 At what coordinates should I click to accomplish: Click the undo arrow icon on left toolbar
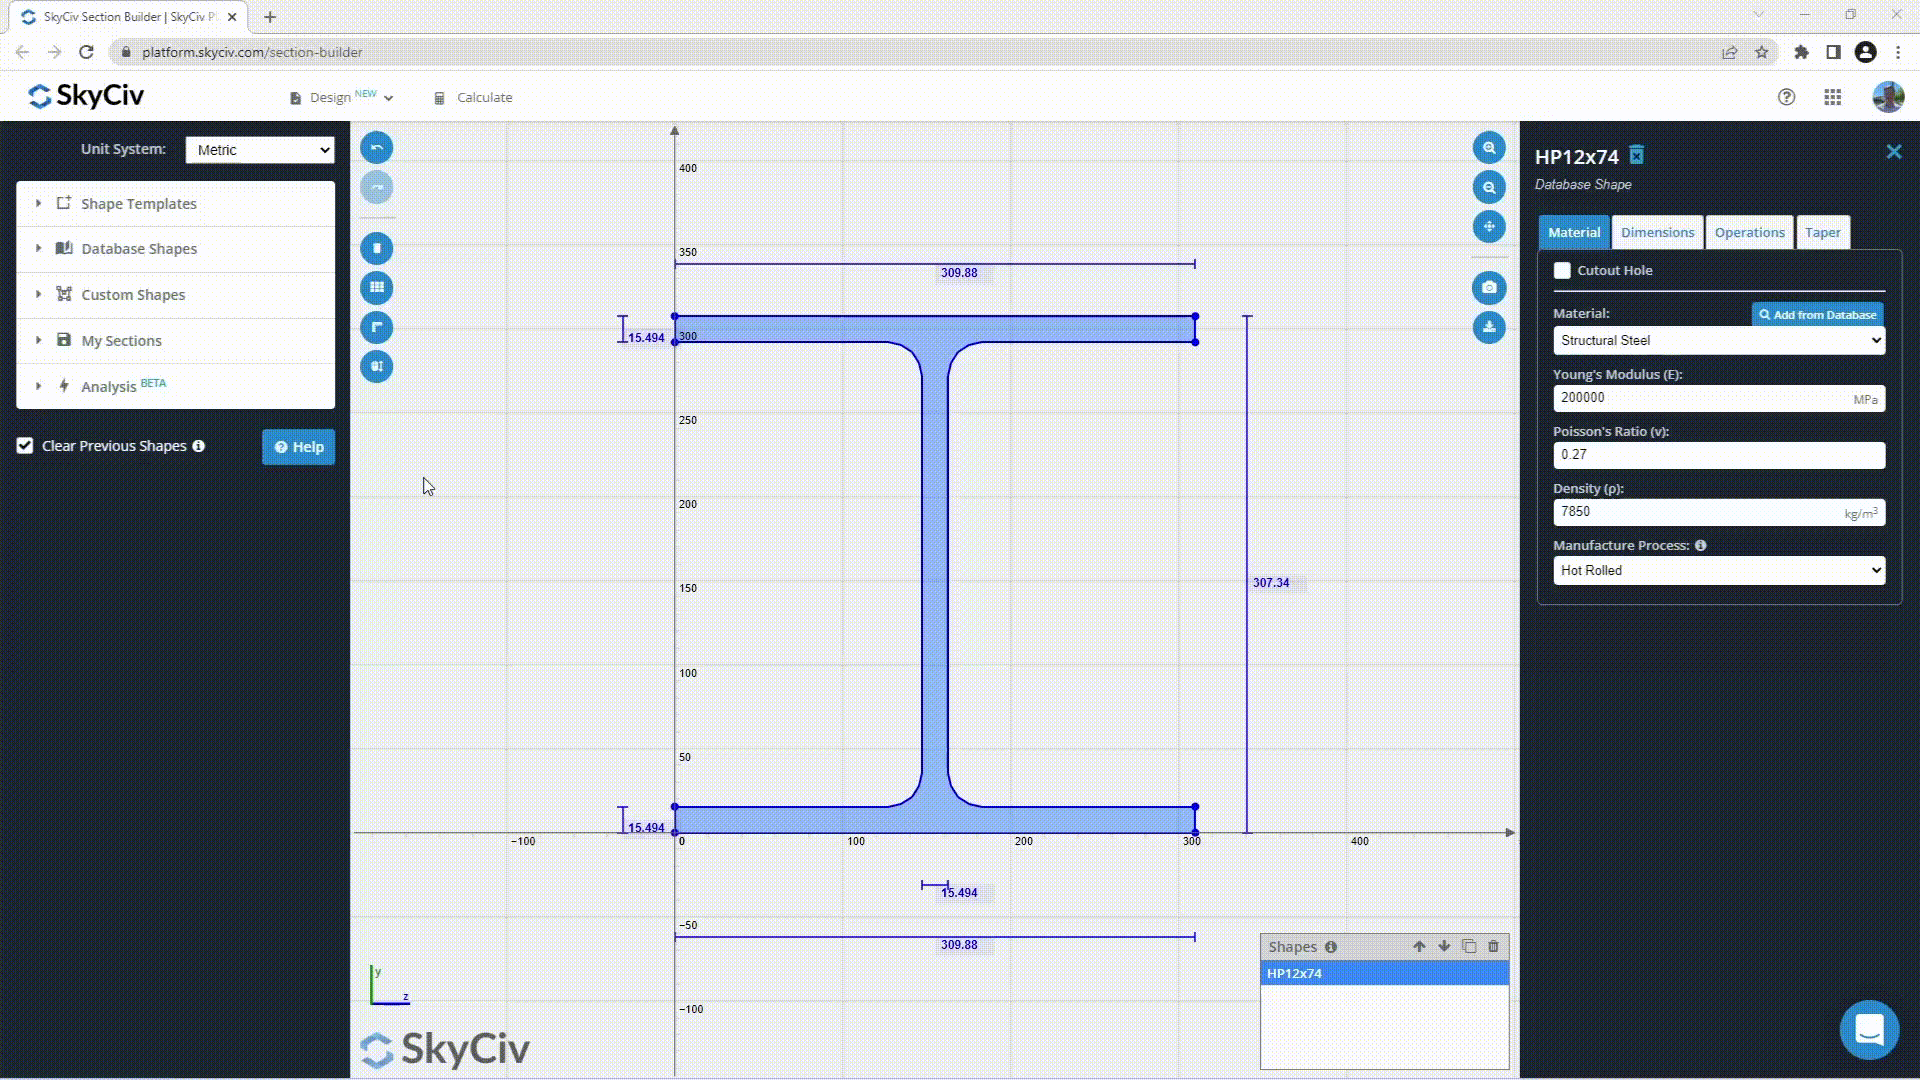377,146
